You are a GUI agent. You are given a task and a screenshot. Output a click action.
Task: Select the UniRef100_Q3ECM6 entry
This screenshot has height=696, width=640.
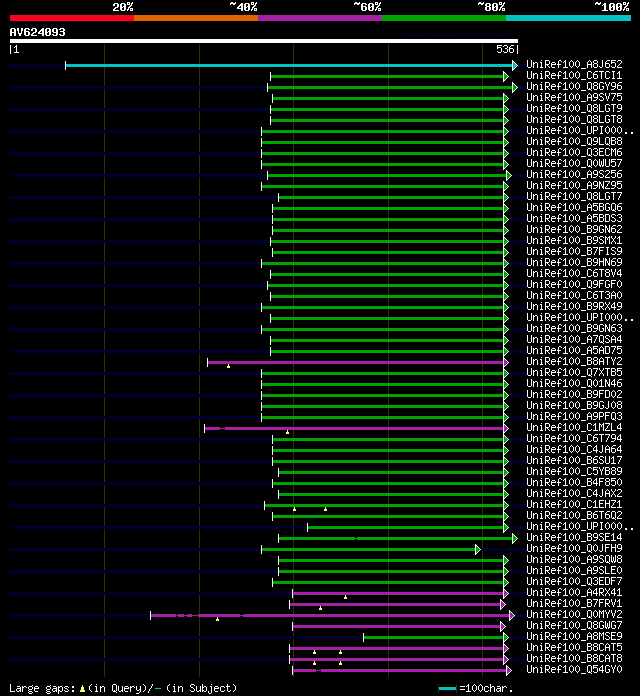point(574,152)
